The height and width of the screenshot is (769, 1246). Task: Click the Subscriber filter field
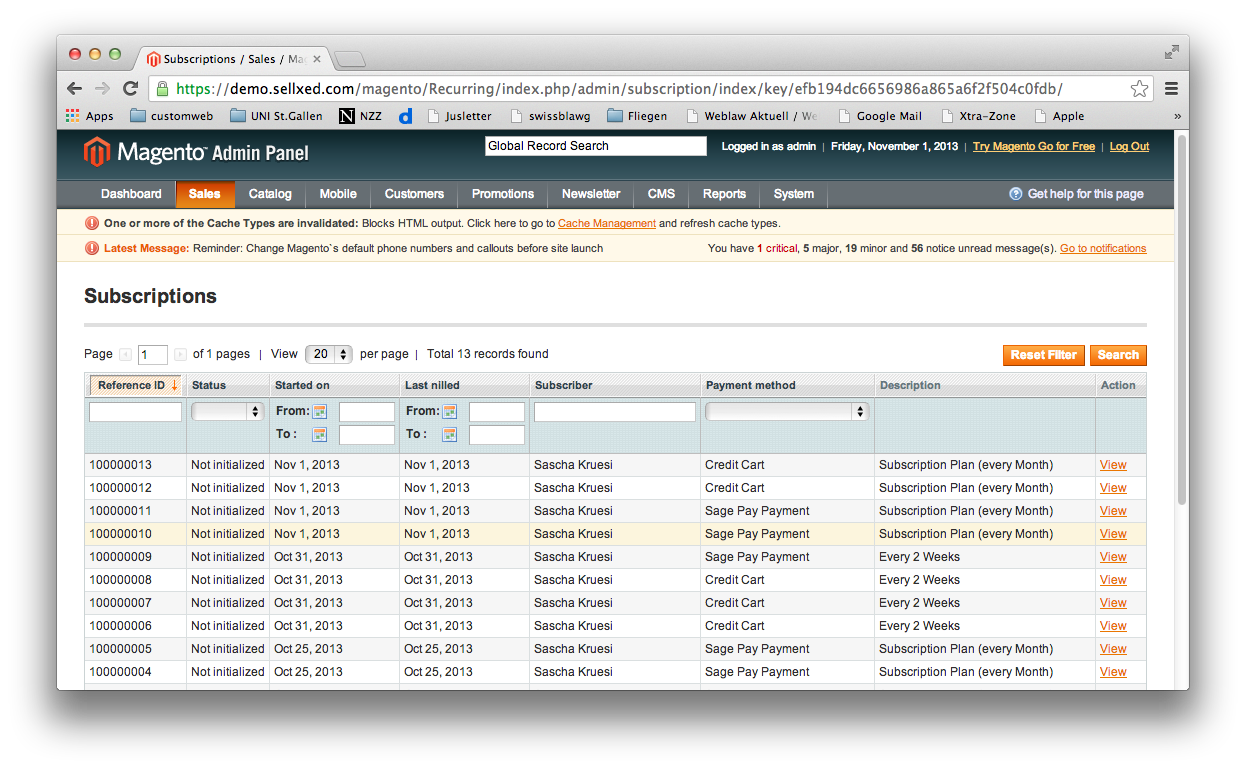tap(615, 412)
